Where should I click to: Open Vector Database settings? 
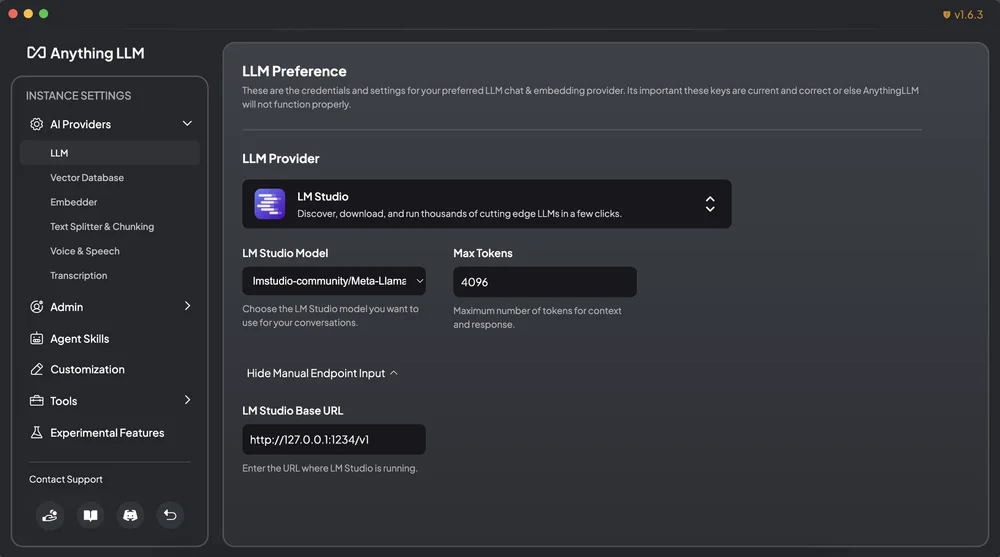[87, 177]
